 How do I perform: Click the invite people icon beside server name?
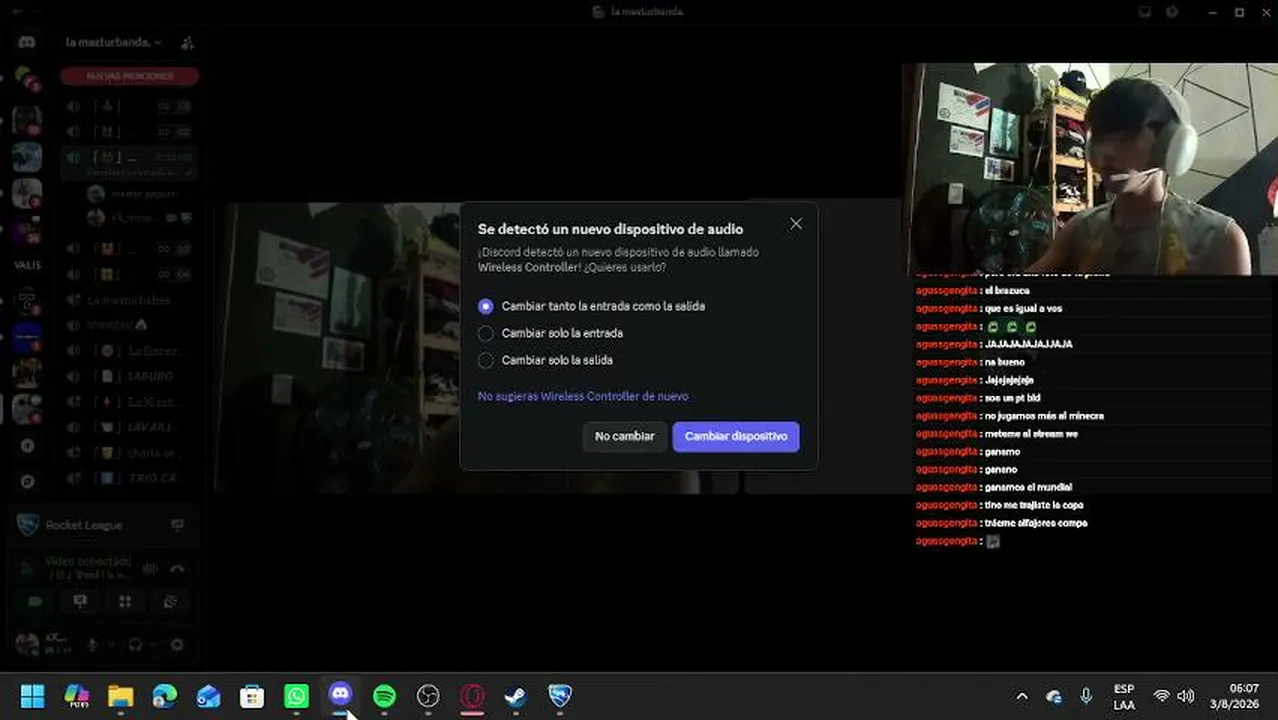pos(187,43)
